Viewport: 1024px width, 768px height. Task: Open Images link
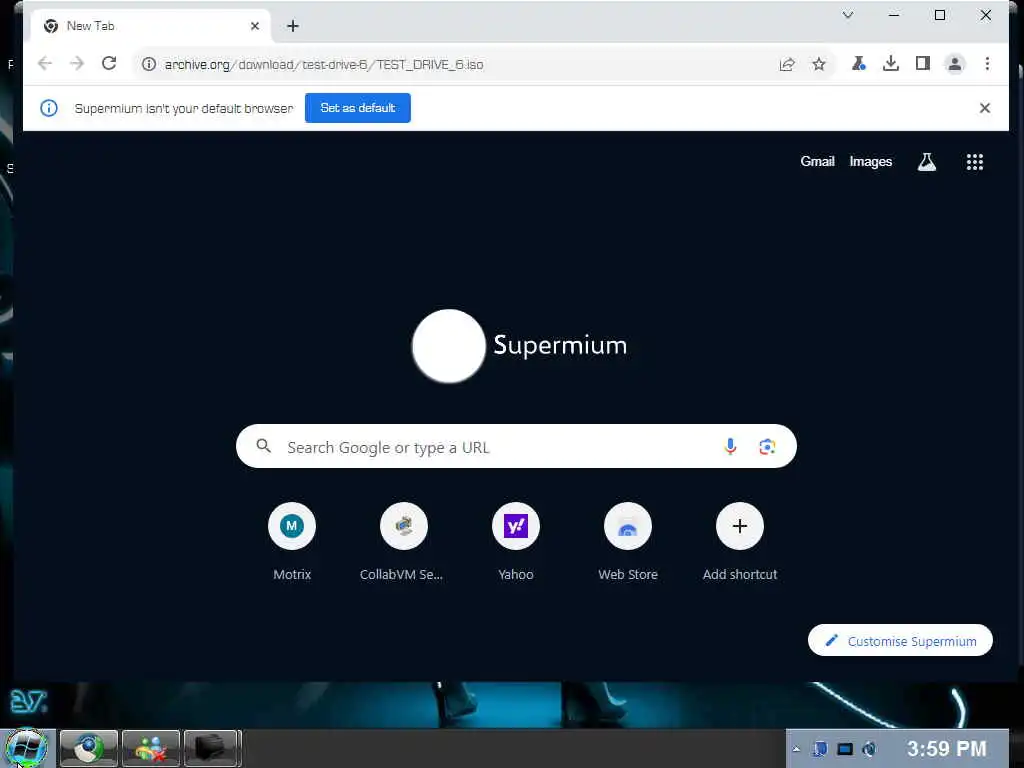click(871, 161)
